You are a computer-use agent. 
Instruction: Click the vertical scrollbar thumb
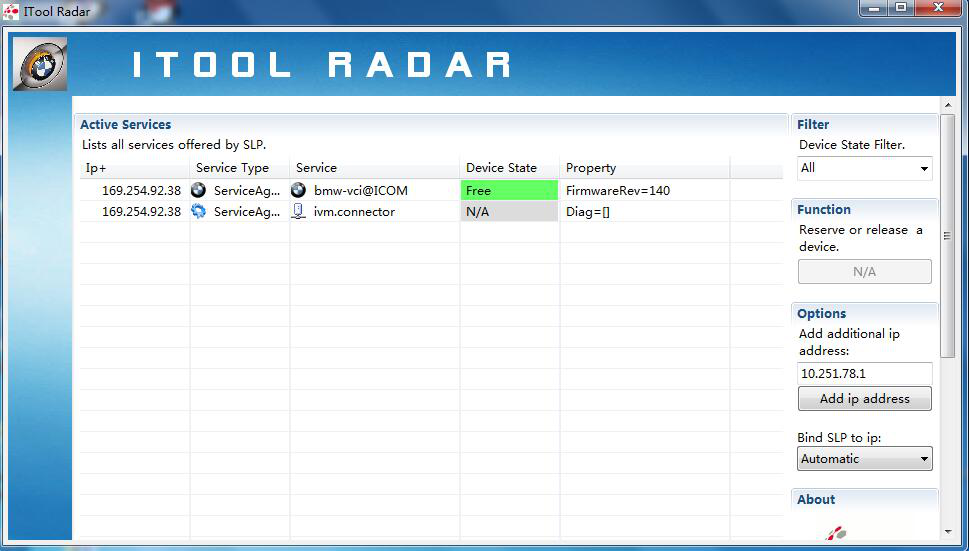pos(947,235)
